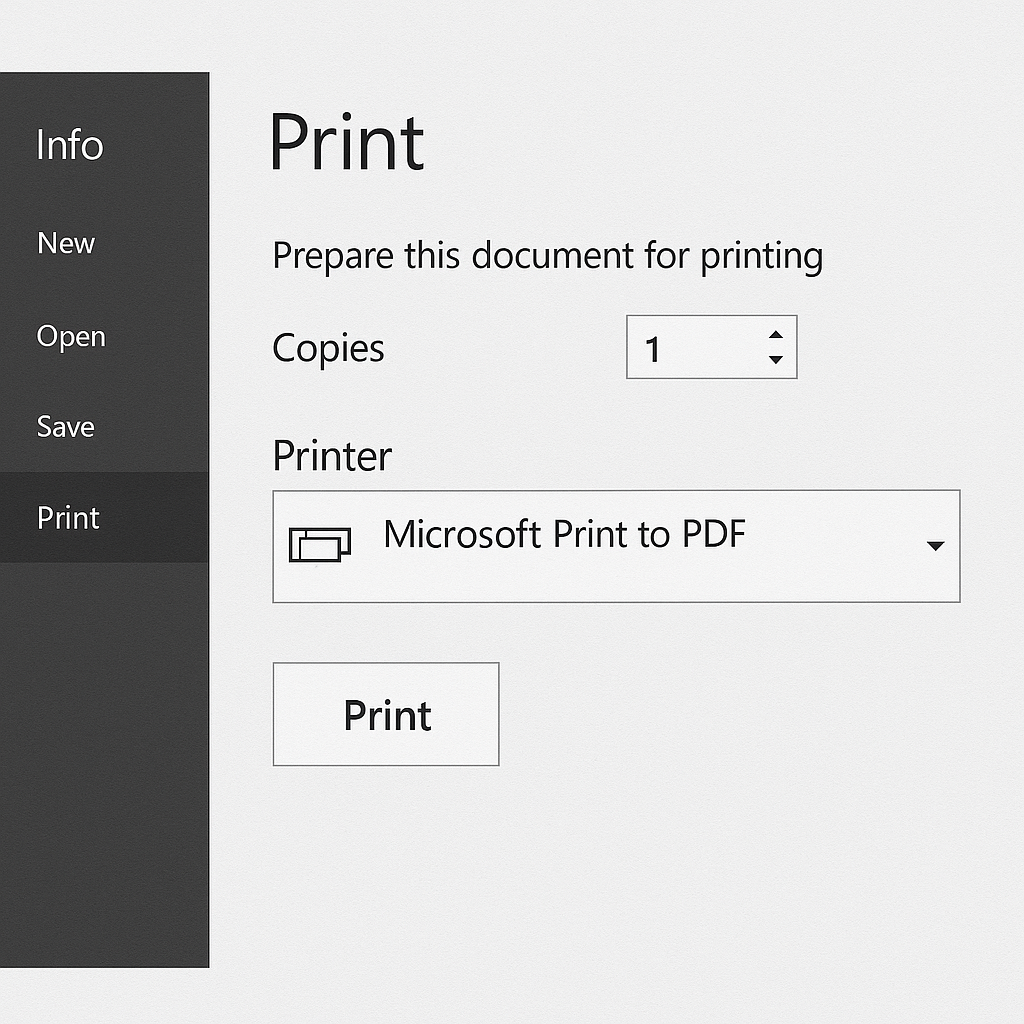The image size is (1024, 1024).
Task: Click the large Print page heading
Action: [x=347, y=142]
